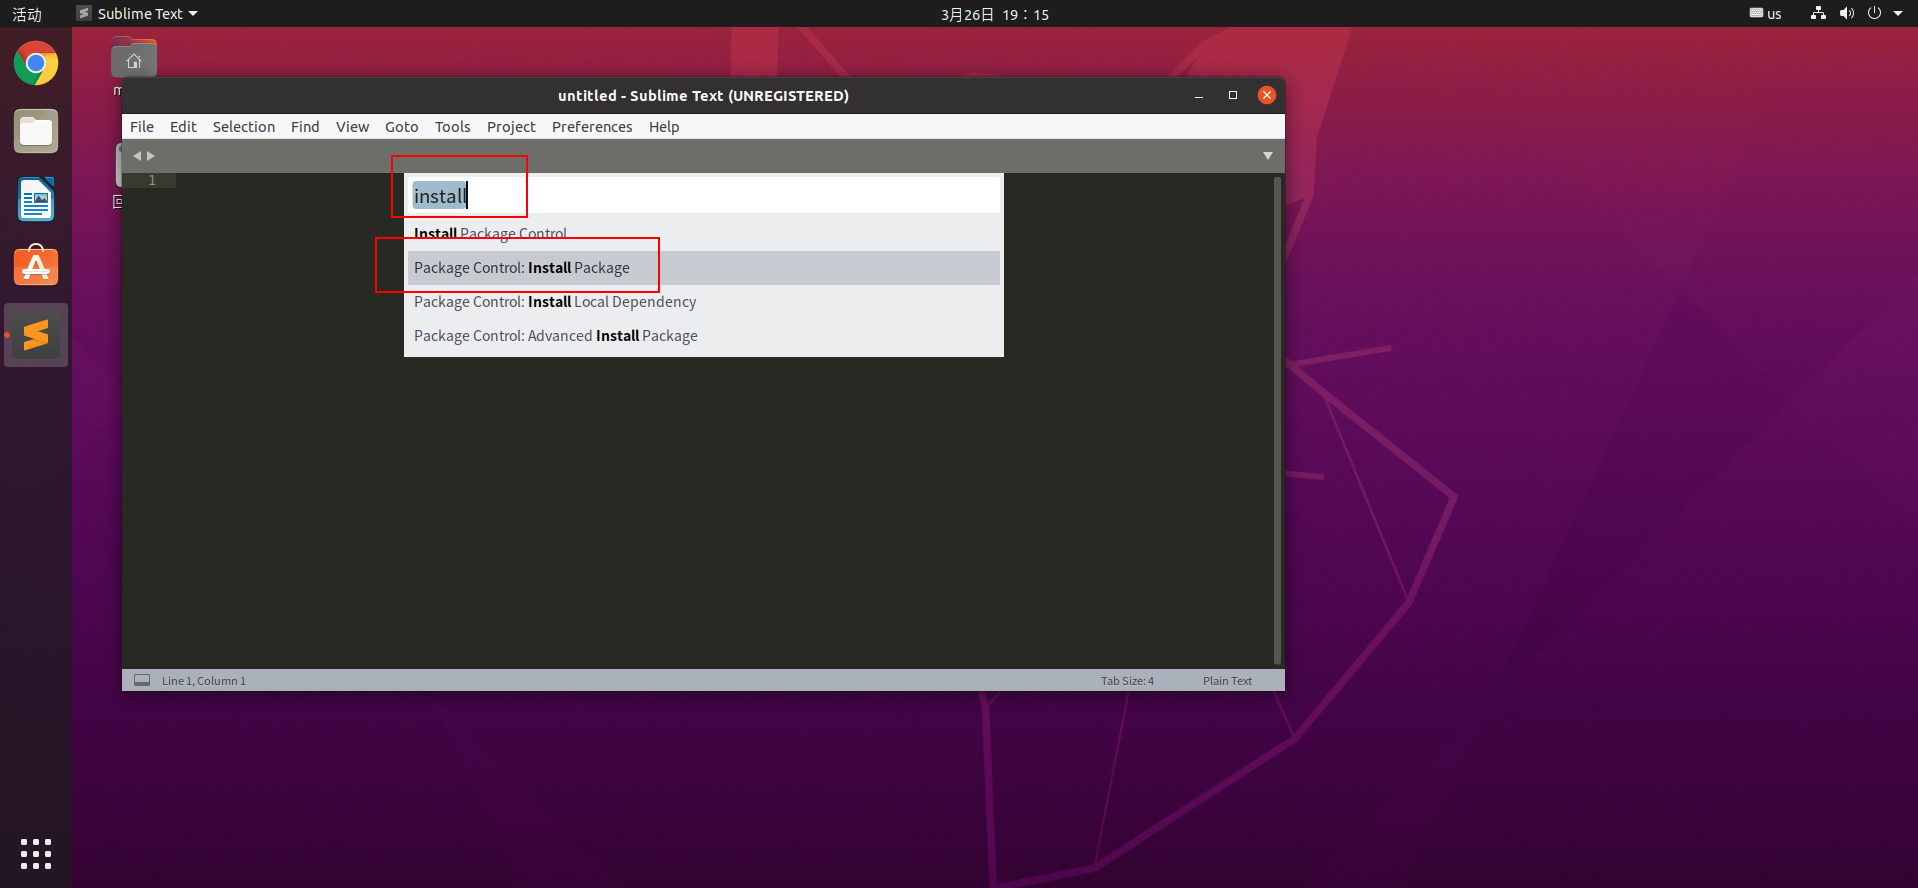
Task: Open keyboard layout 'us' indicator
Action: click(1765, 14)
